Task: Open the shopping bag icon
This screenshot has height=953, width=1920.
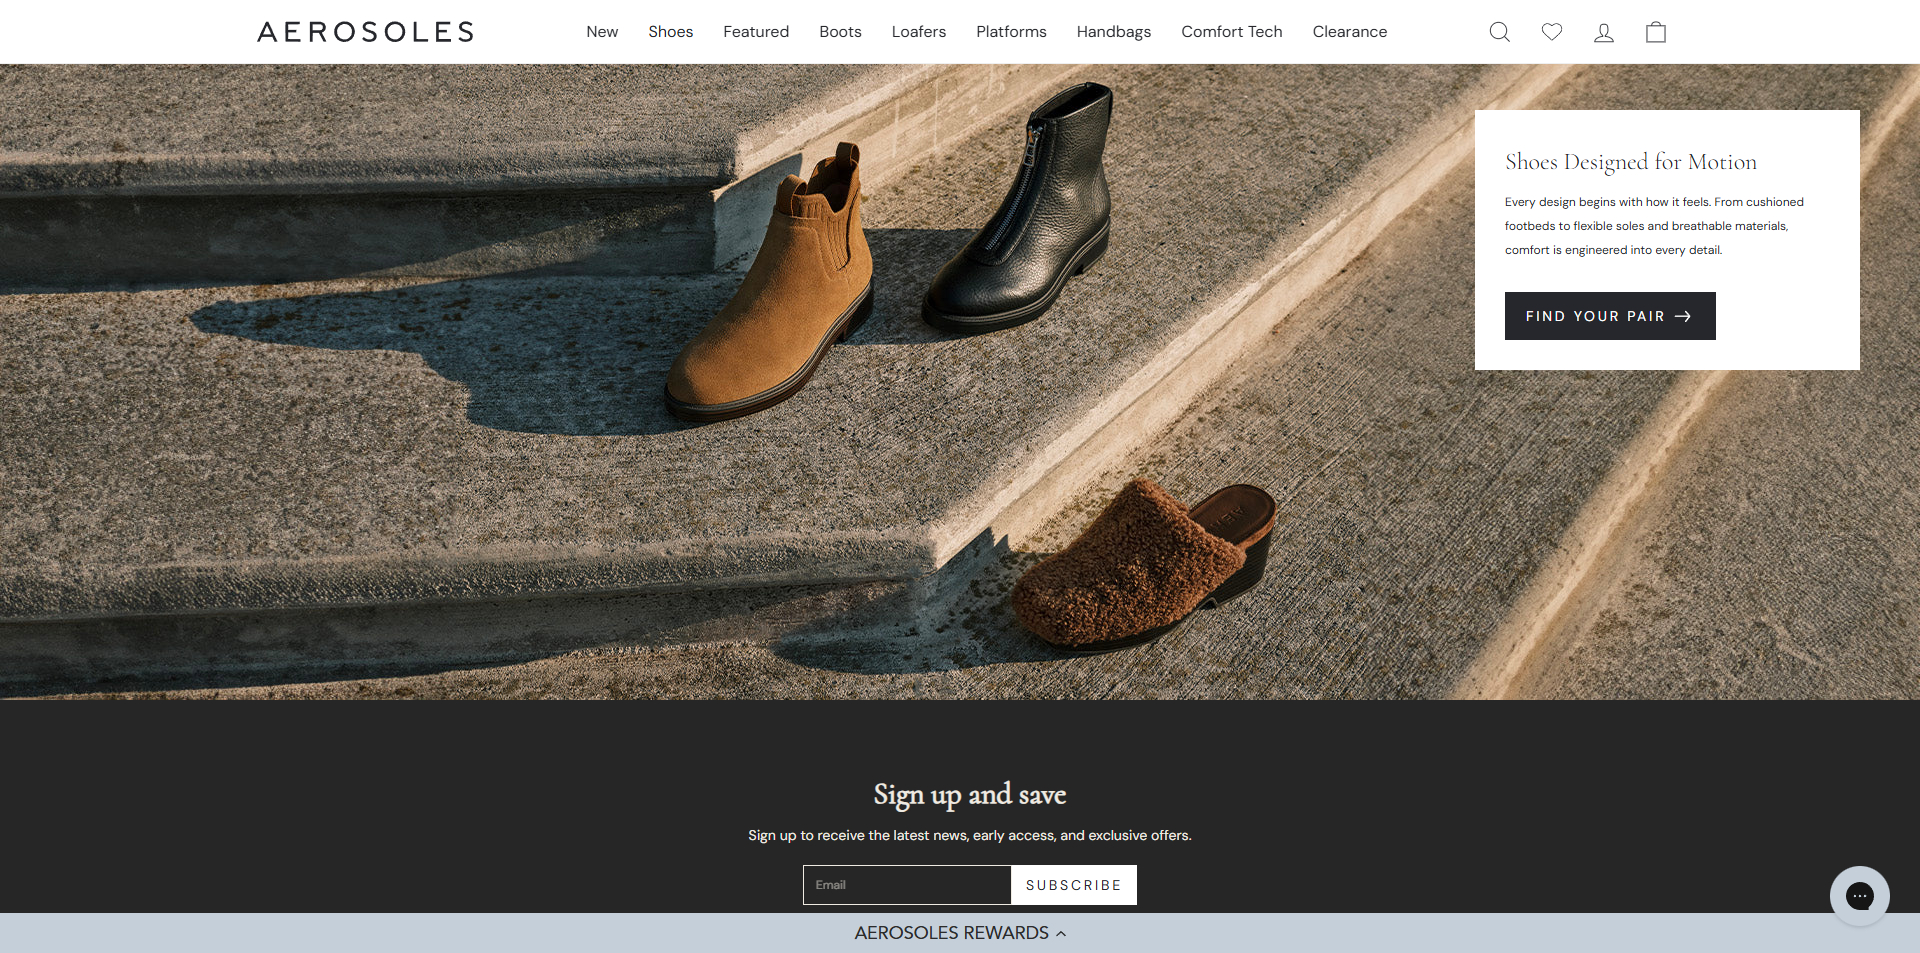Action: tap(1655, 31)
